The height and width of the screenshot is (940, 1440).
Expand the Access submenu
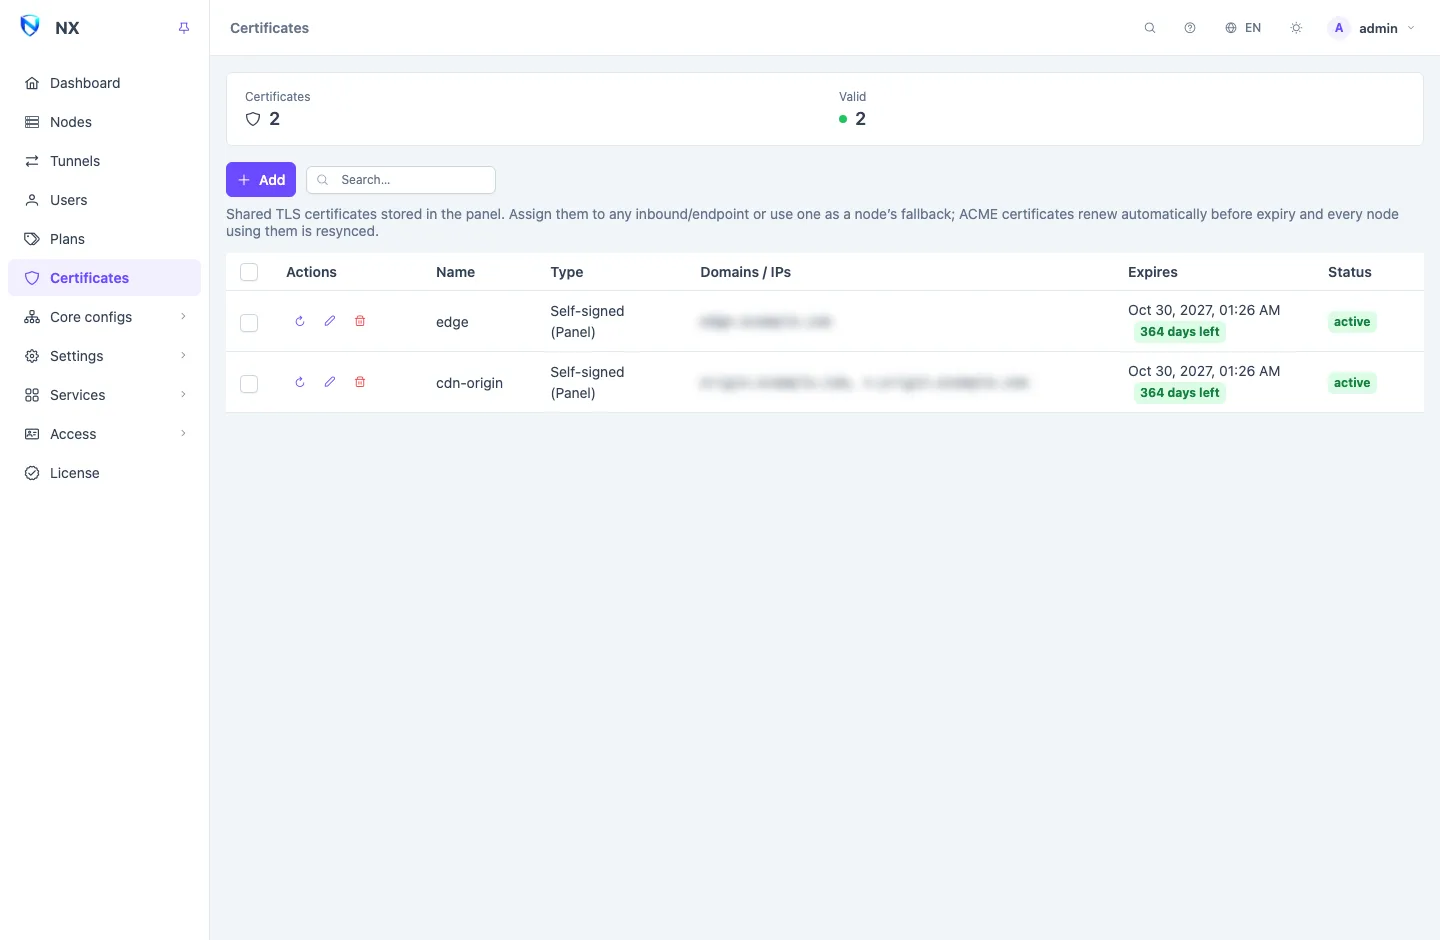point(183,433)
